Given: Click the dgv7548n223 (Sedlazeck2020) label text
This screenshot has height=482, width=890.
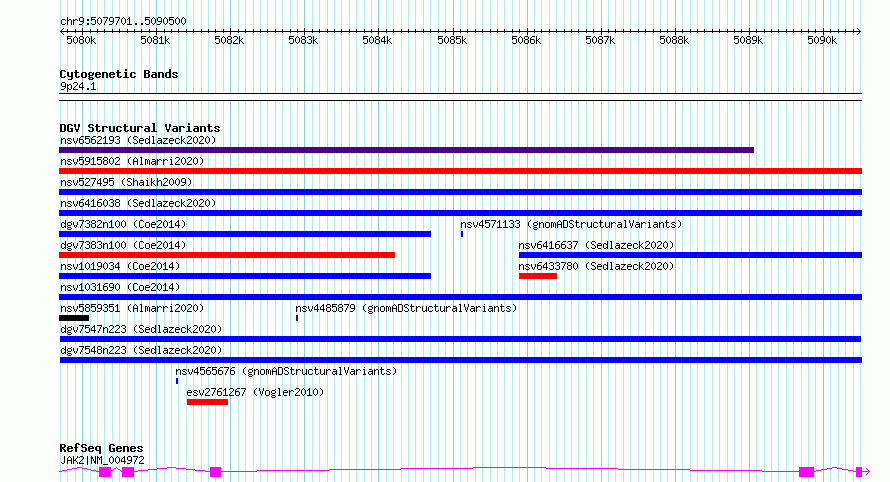Looking at the screenshot, I should (x=141, y=350).
